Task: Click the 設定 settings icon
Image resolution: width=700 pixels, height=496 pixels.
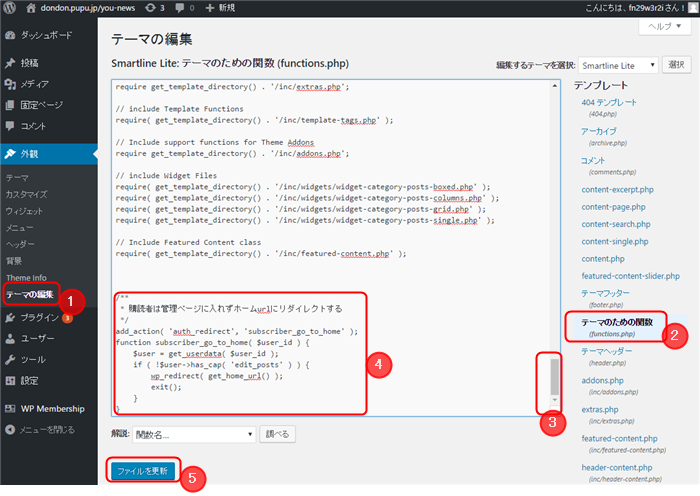Action: [10, 380]
